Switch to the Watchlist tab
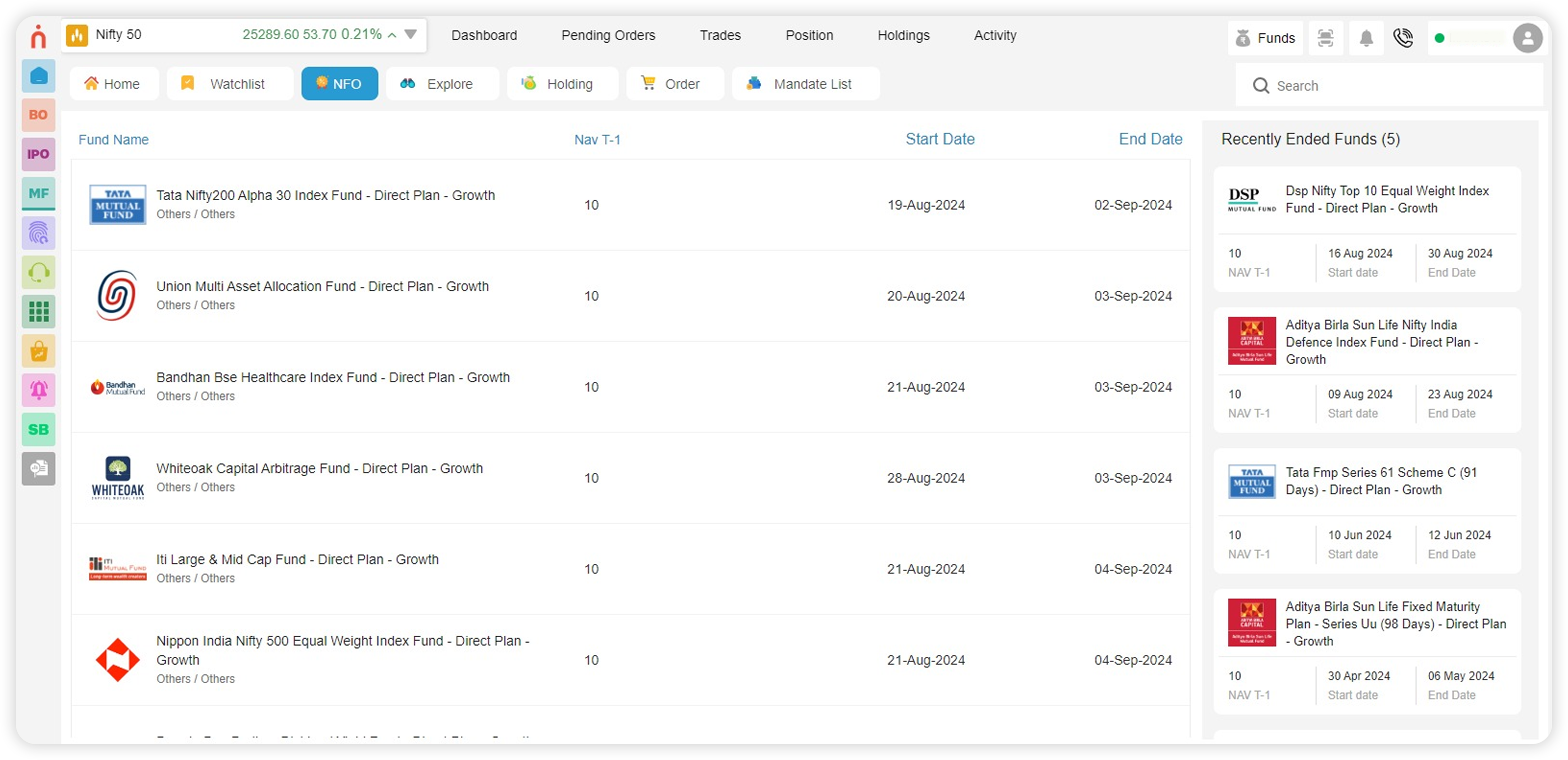Screen dimensions: 1568x760 [x=229, y=84]
